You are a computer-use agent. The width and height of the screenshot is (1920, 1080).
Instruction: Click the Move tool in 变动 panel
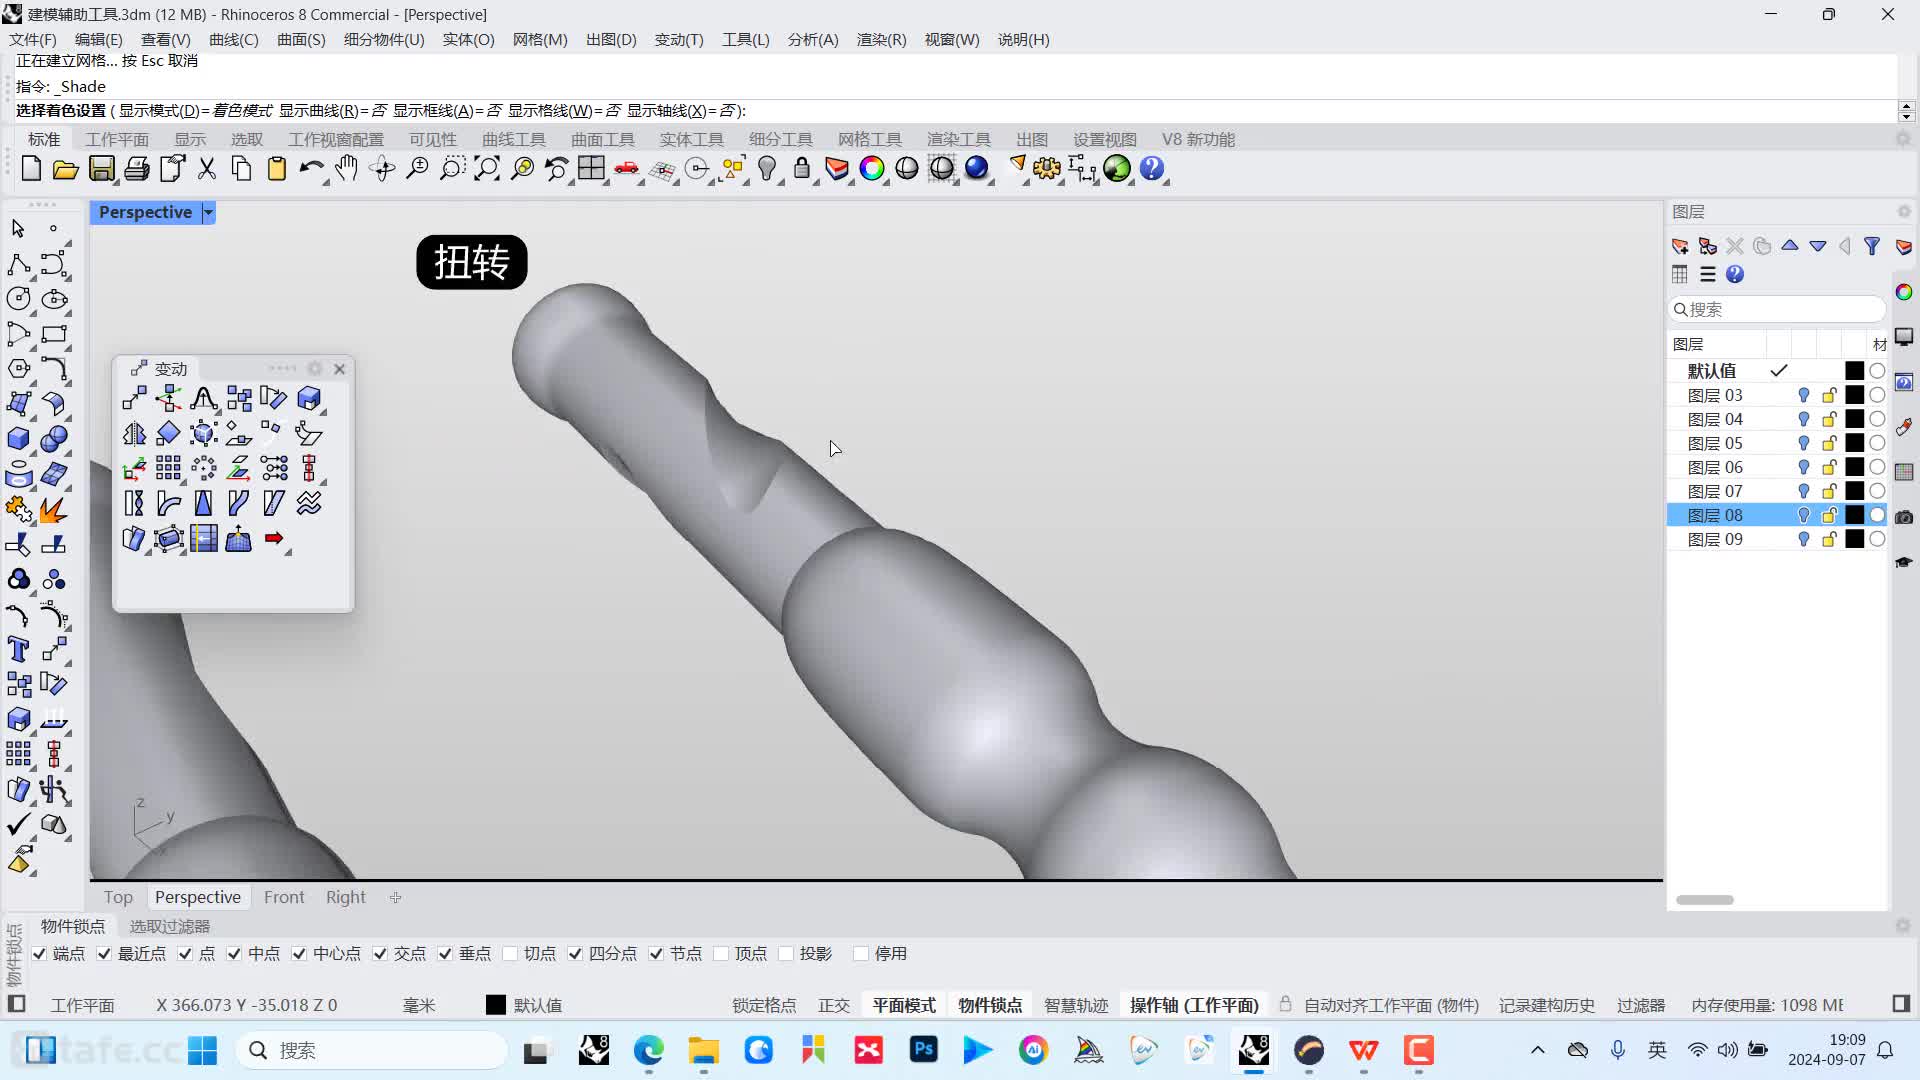(134, 399)
